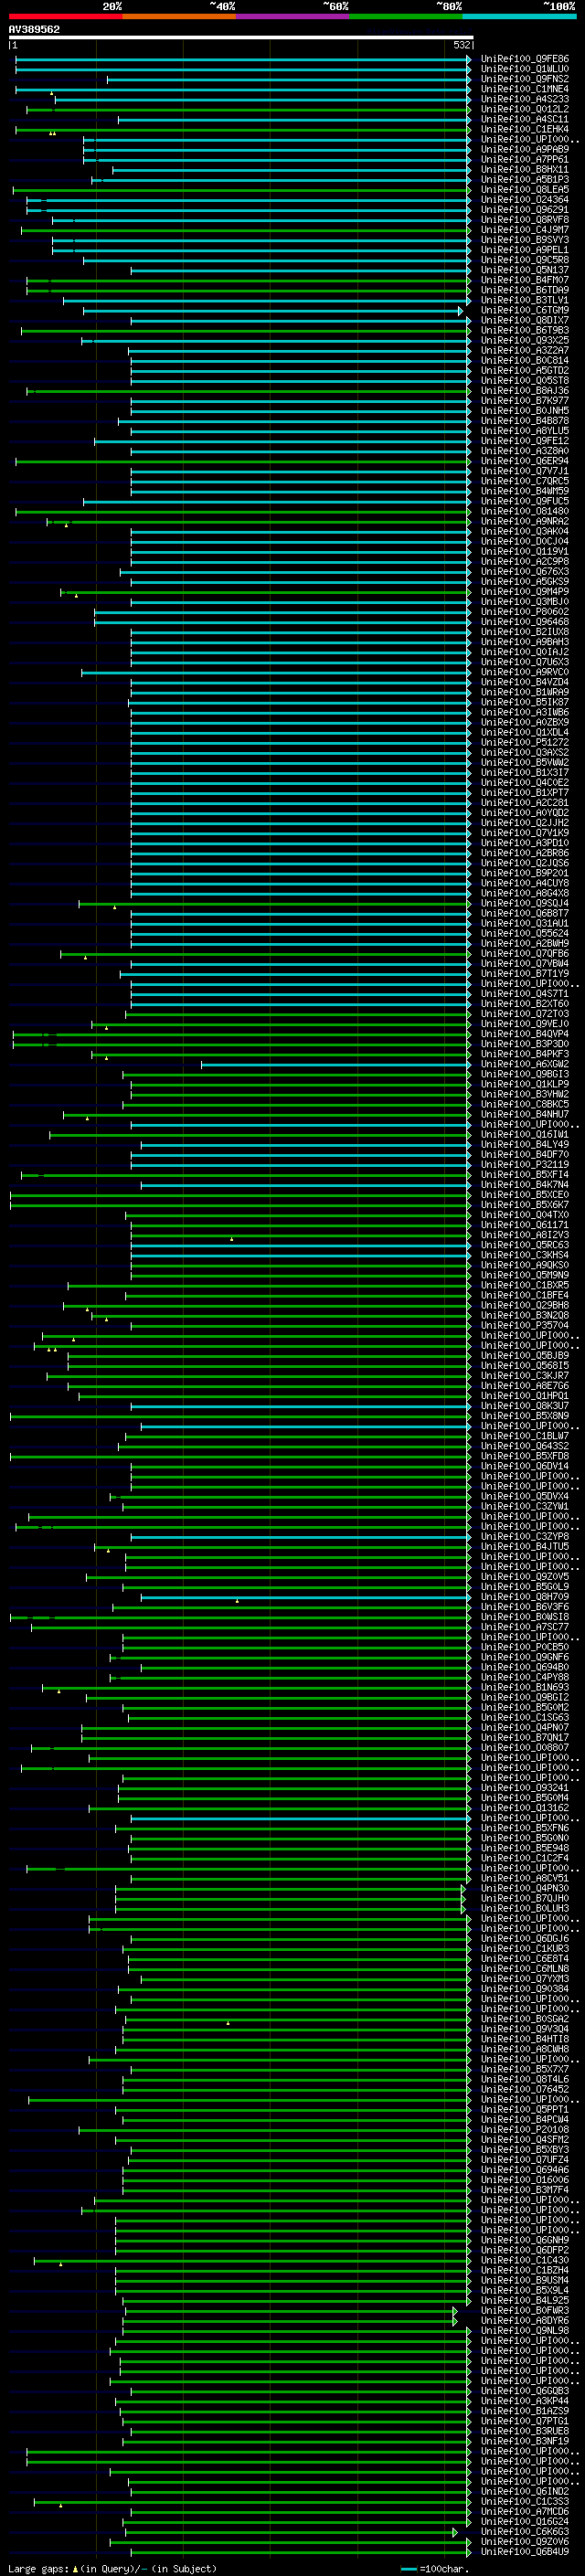Click UniRef100_Q8H709 label

[524, 1597]
